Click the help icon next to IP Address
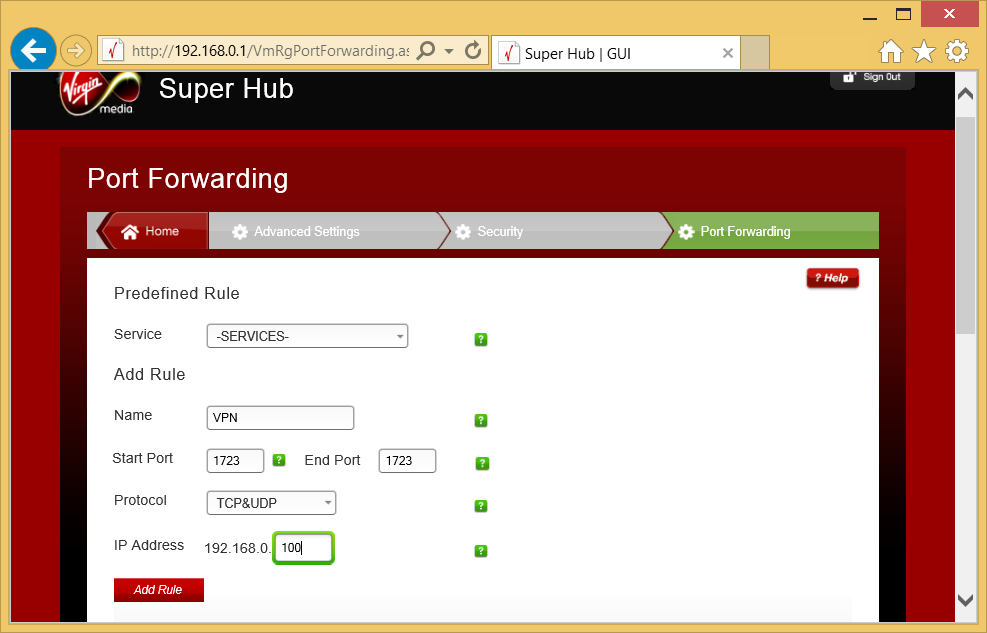The image size is (987, 633). point(481,551)
